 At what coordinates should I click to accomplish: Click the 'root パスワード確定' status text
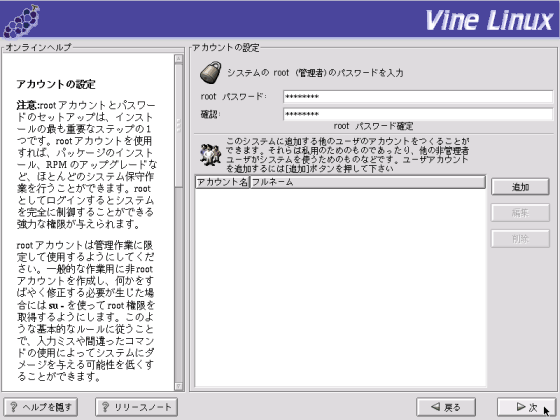tap(373, 126)
